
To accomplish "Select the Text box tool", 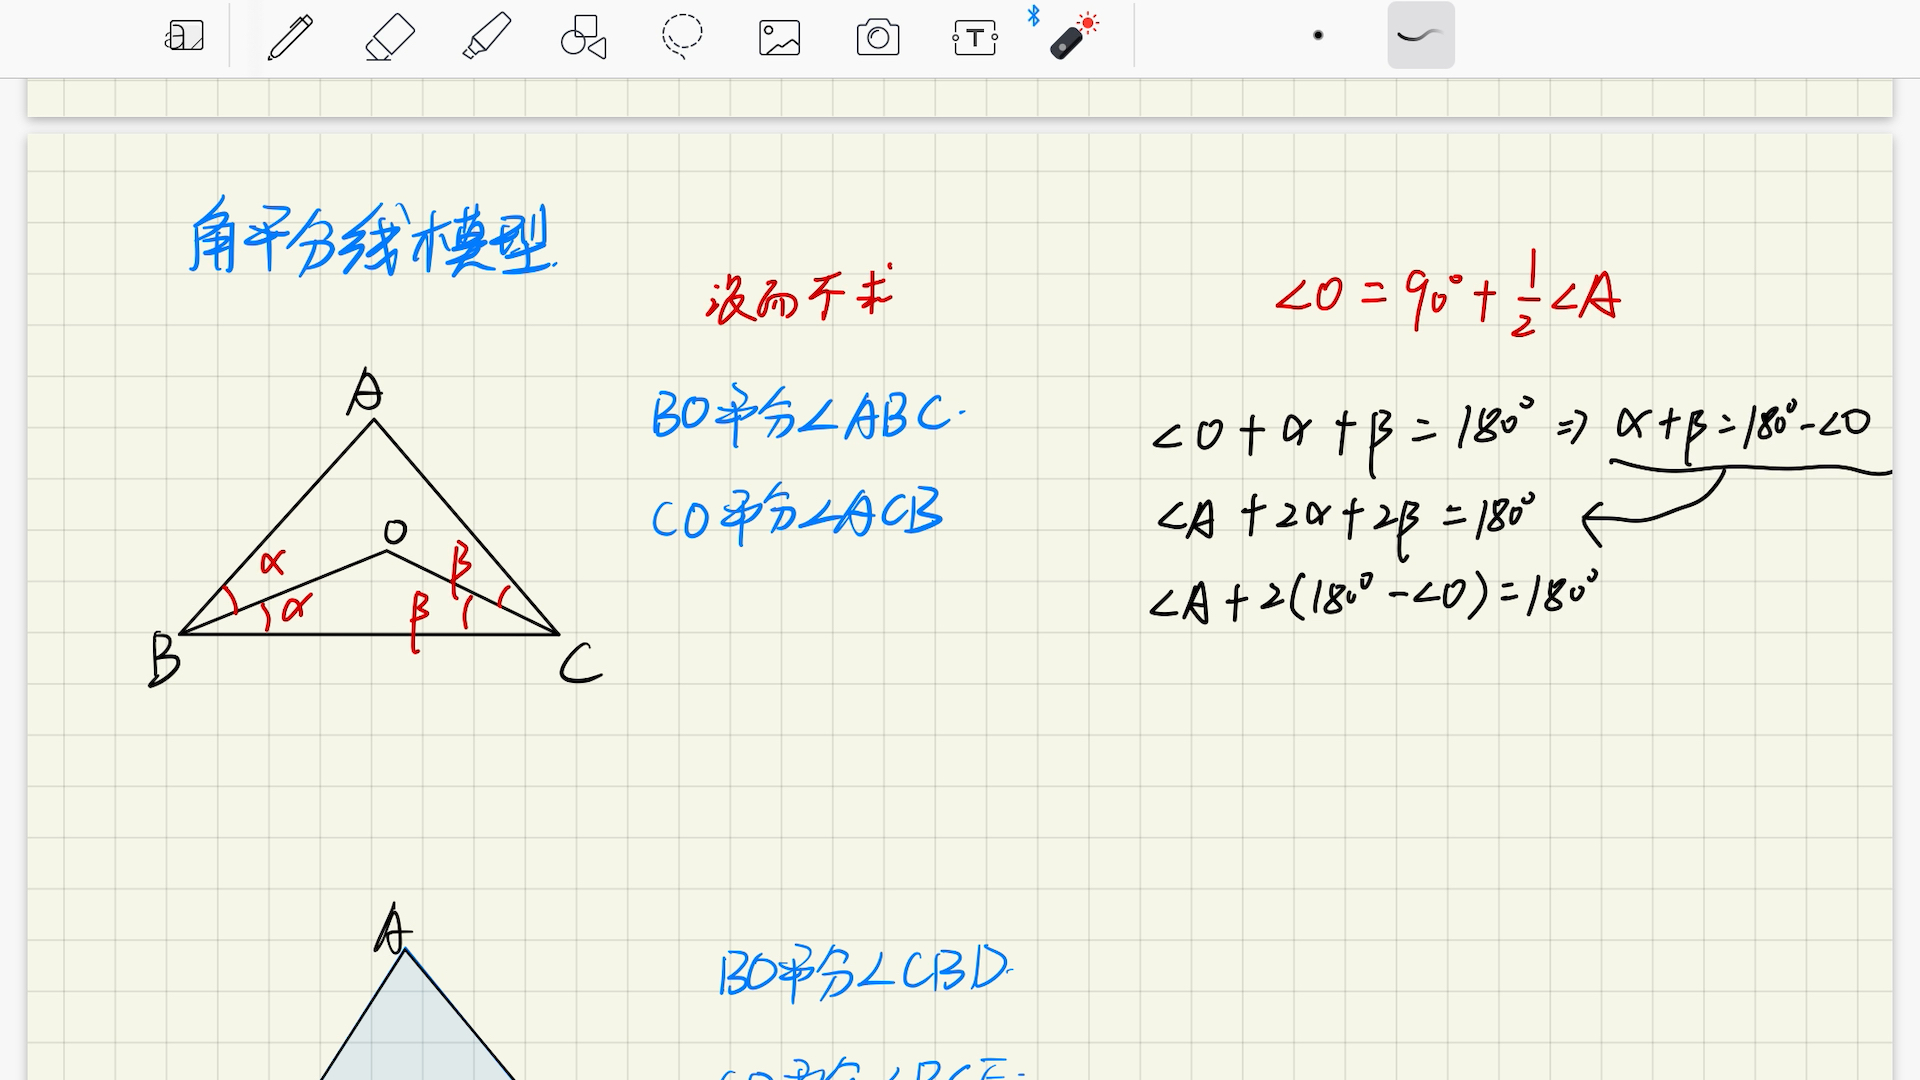I will tap(975, 38).
